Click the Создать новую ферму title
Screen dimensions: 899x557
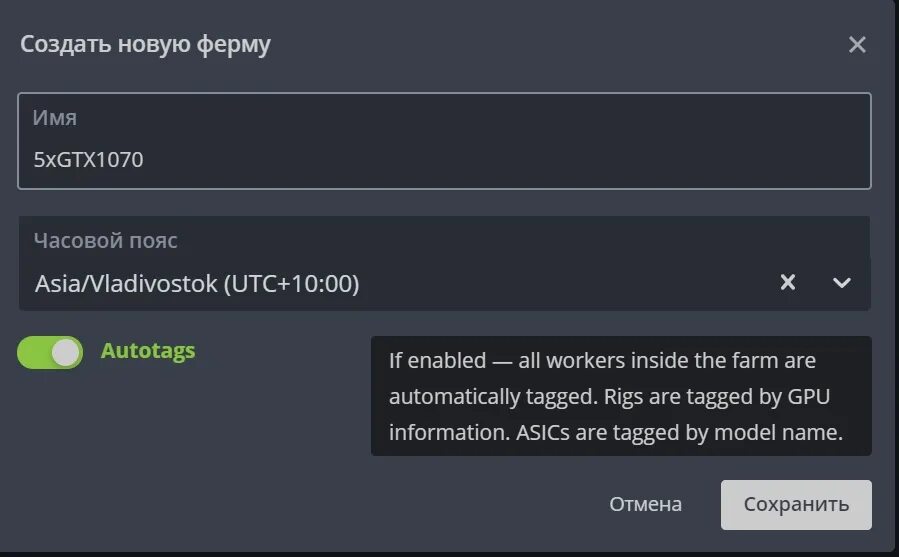(x=146, y=45)
